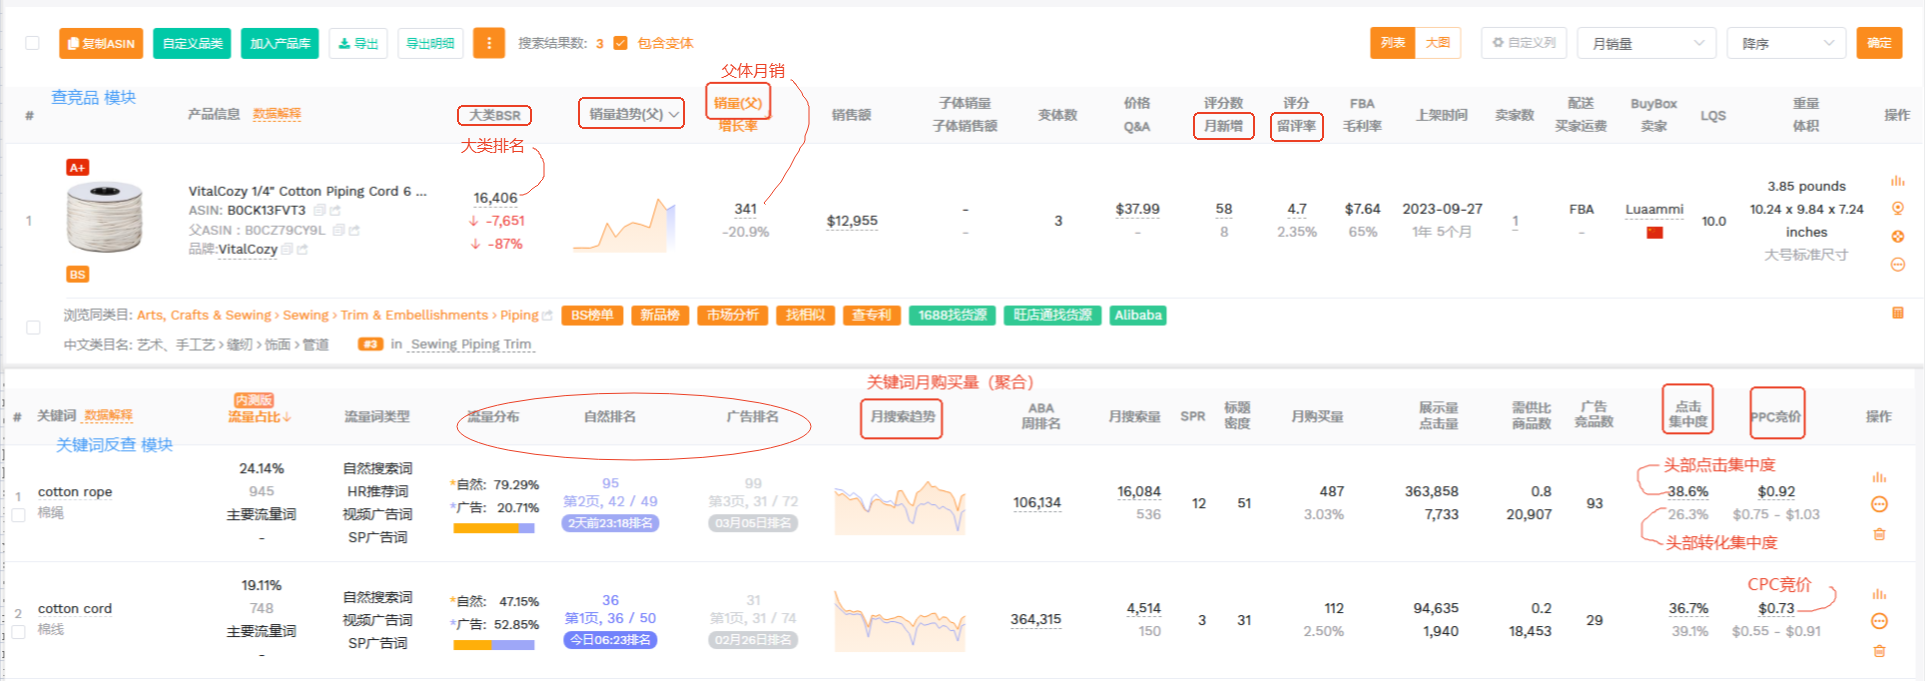Open the Sewing Piping Trim ranking link
This screenshot has height=681, width=1925.
[471, 344]
